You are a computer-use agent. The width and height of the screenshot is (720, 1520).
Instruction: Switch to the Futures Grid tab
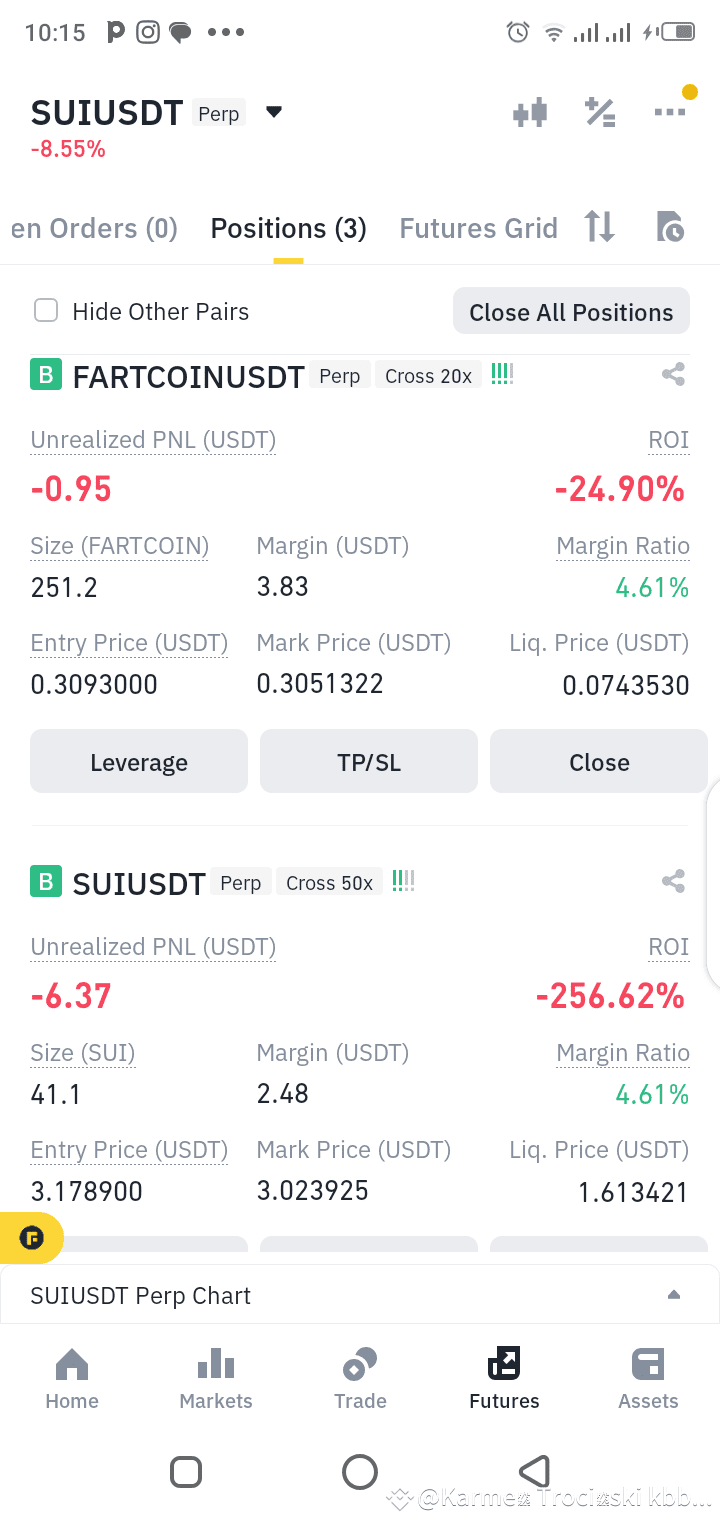[478, 229]
